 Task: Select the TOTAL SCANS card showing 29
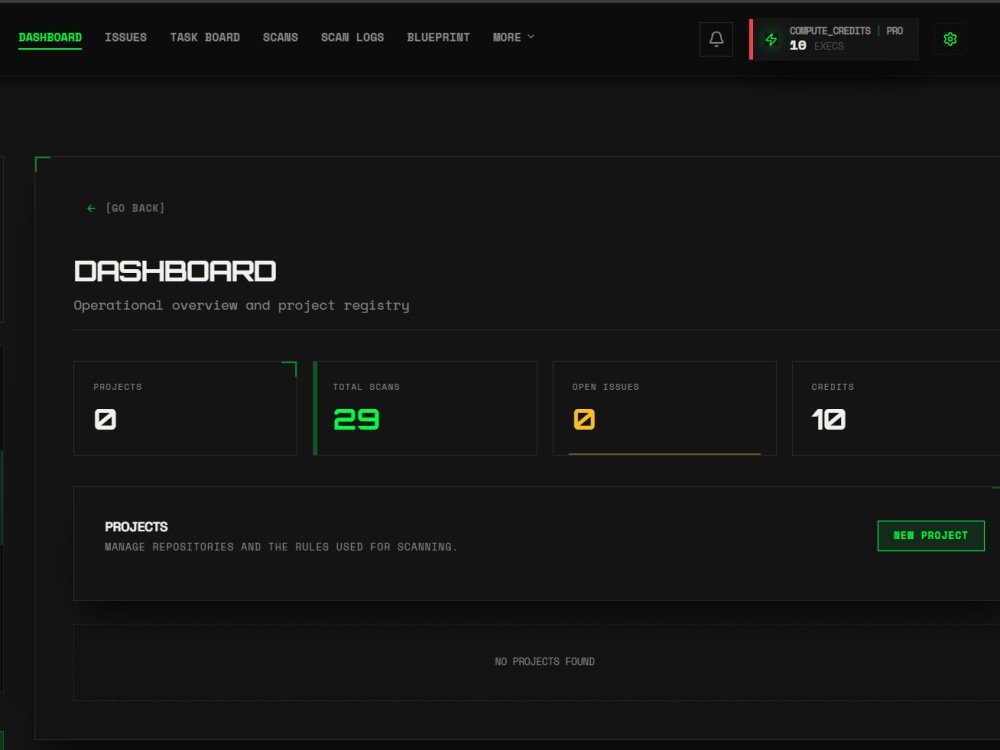[x=425, y=408]
